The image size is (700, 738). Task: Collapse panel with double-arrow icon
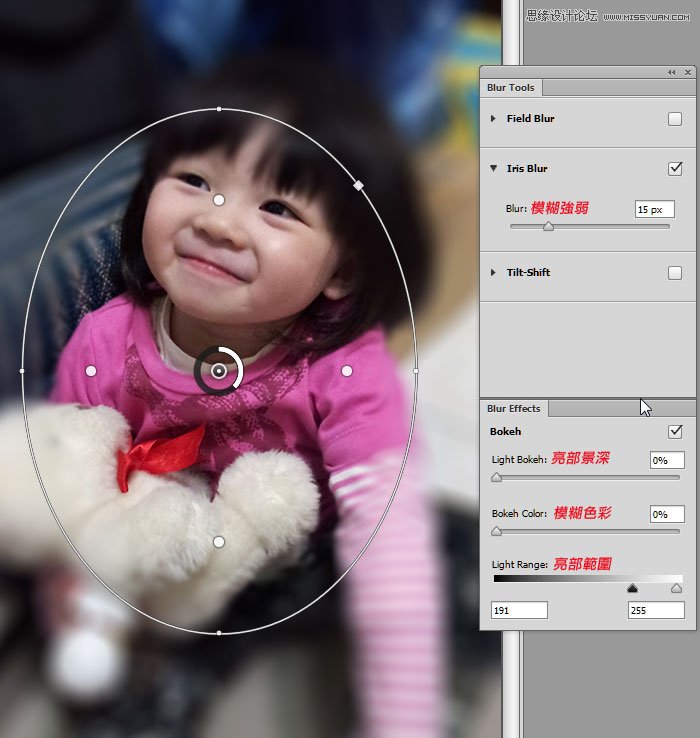click(671, 72)
